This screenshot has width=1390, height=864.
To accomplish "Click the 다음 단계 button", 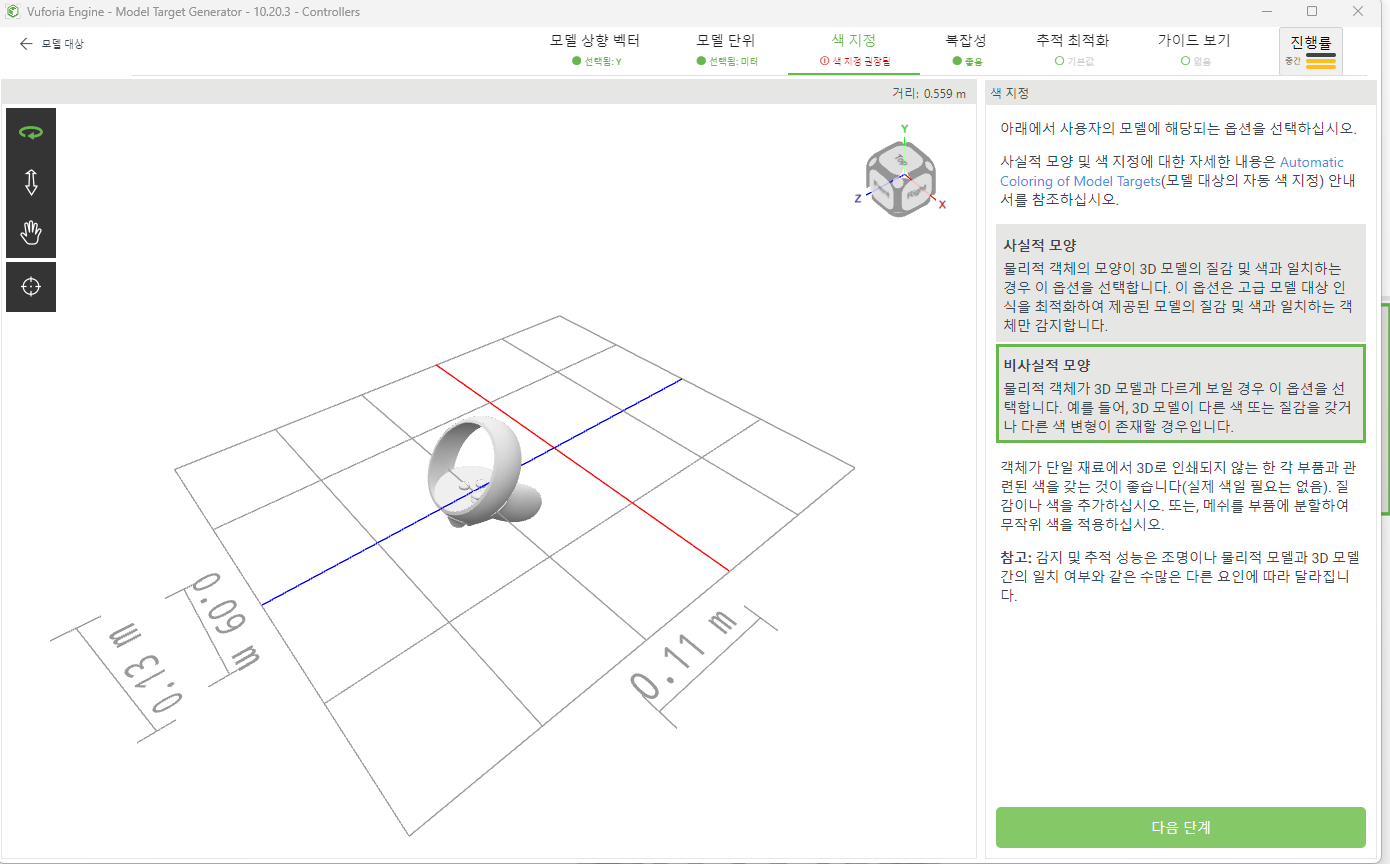I will (1181, 827).
